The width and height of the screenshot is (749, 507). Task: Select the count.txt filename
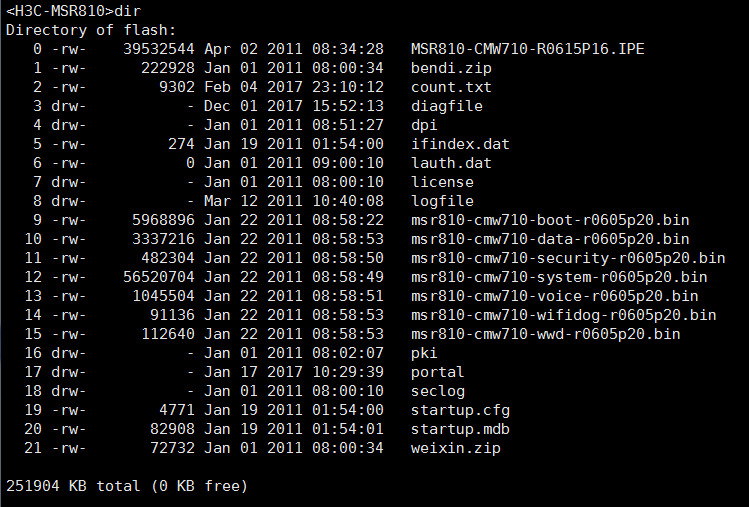pos(451,87)
